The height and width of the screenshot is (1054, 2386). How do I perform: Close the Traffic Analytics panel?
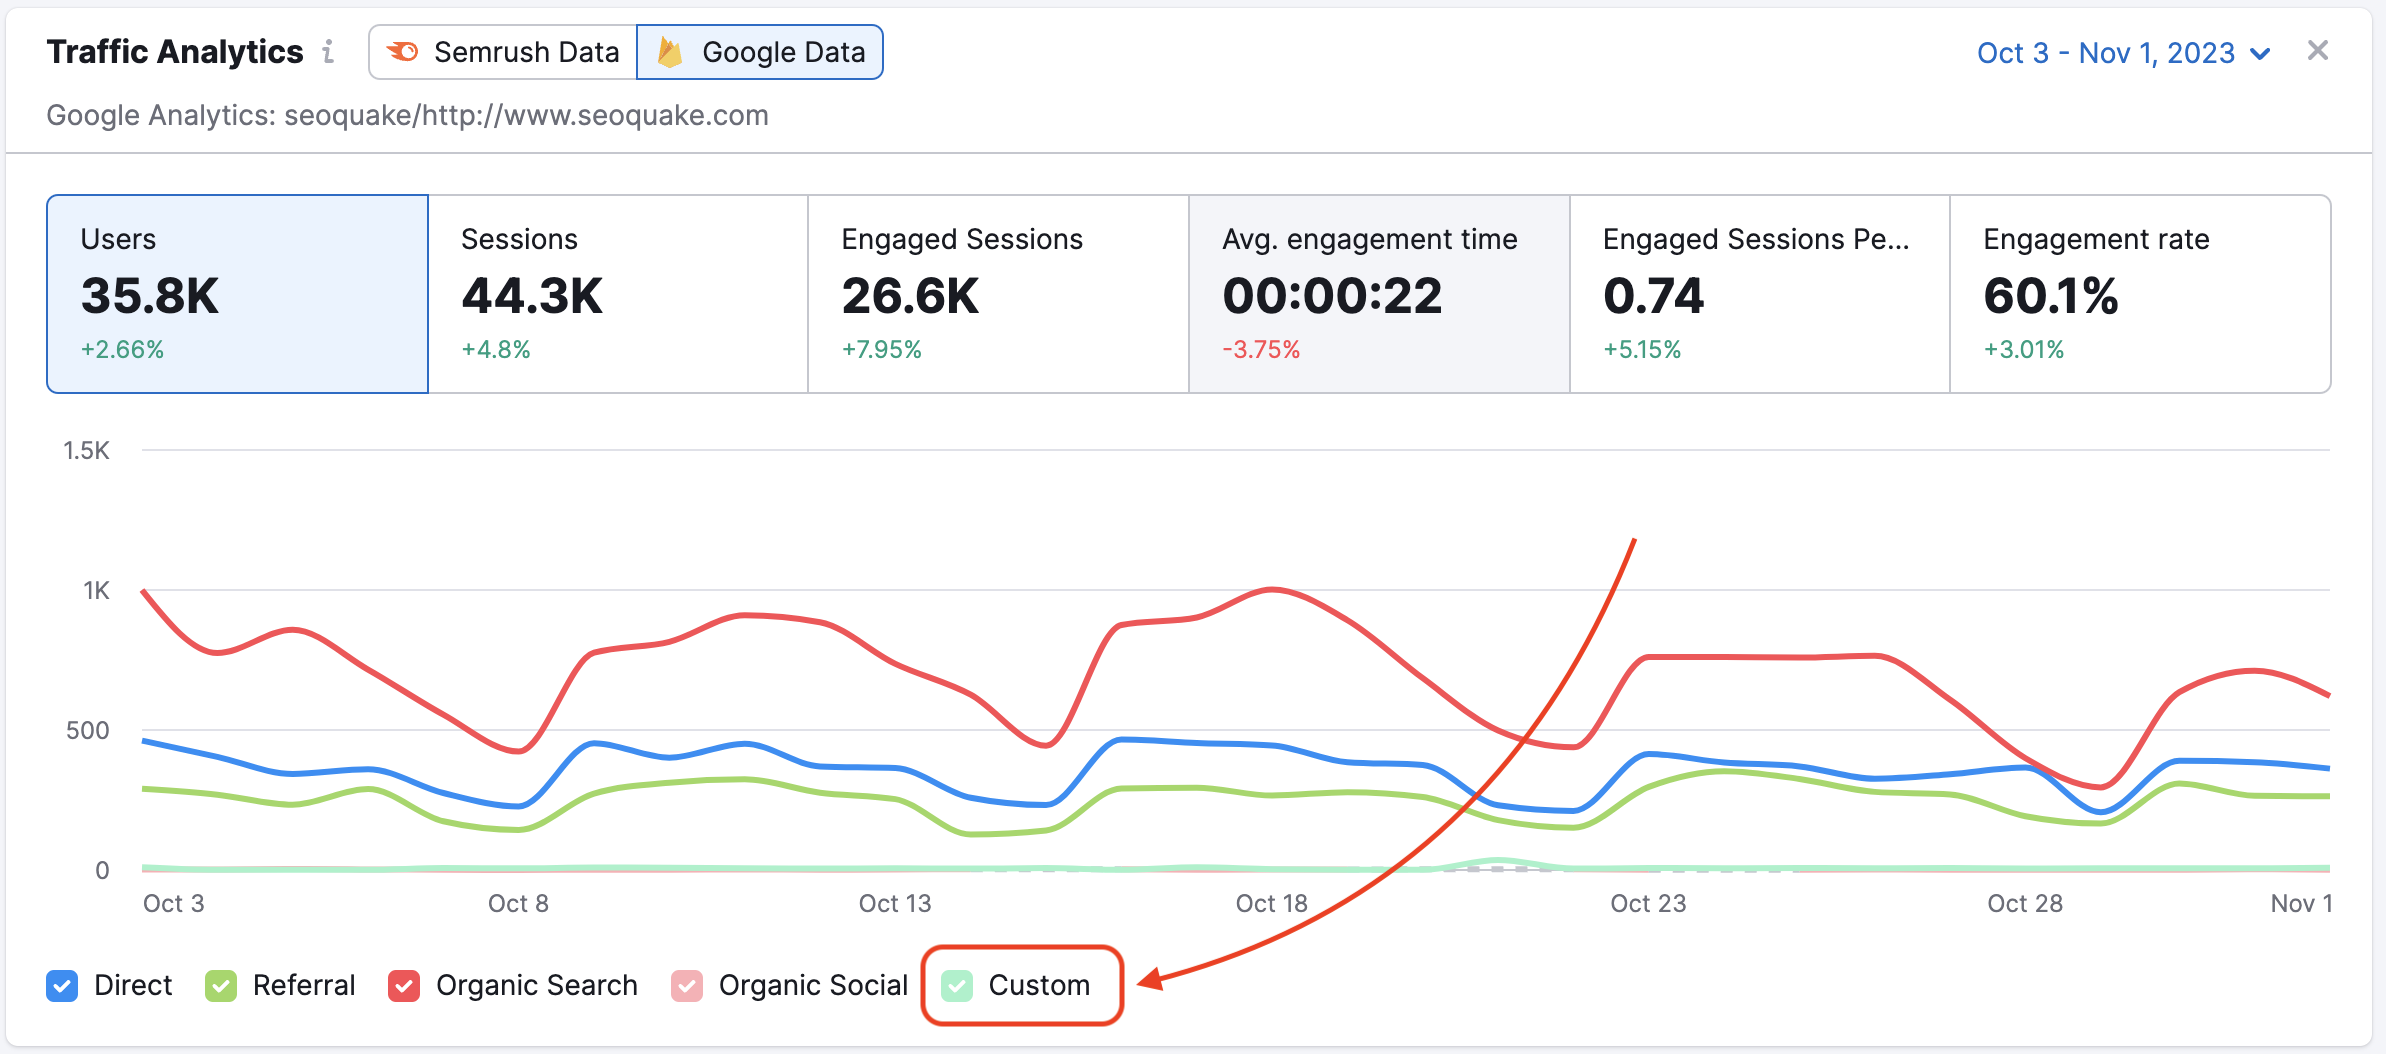(2319, 50)
